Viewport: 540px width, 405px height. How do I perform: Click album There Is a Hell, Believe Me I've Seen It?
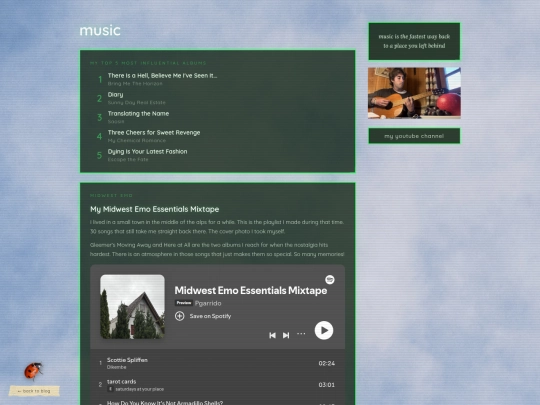(x=162, y=75)
